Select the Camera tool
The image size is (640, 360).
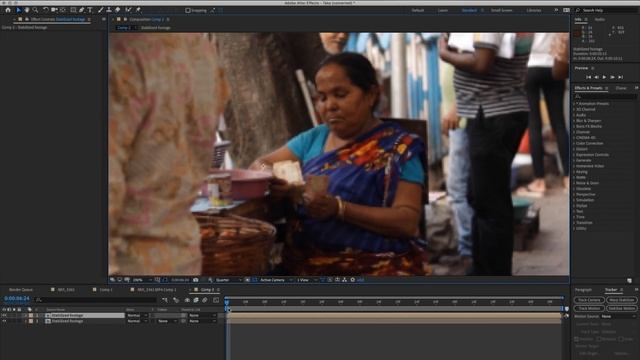(54, 10)
